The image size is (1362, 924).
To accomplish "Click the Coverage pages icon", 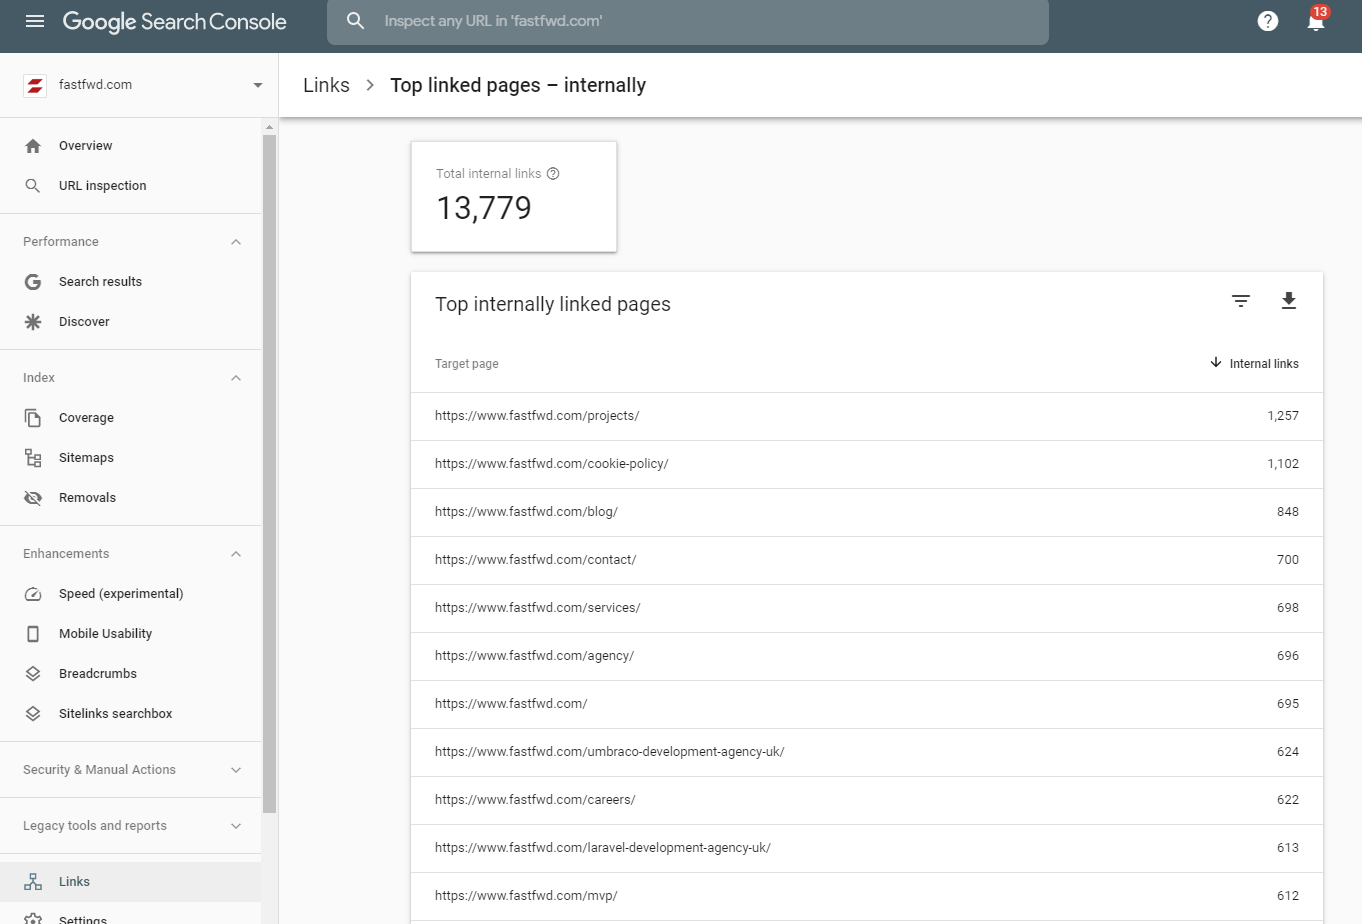I will (33, 418).
